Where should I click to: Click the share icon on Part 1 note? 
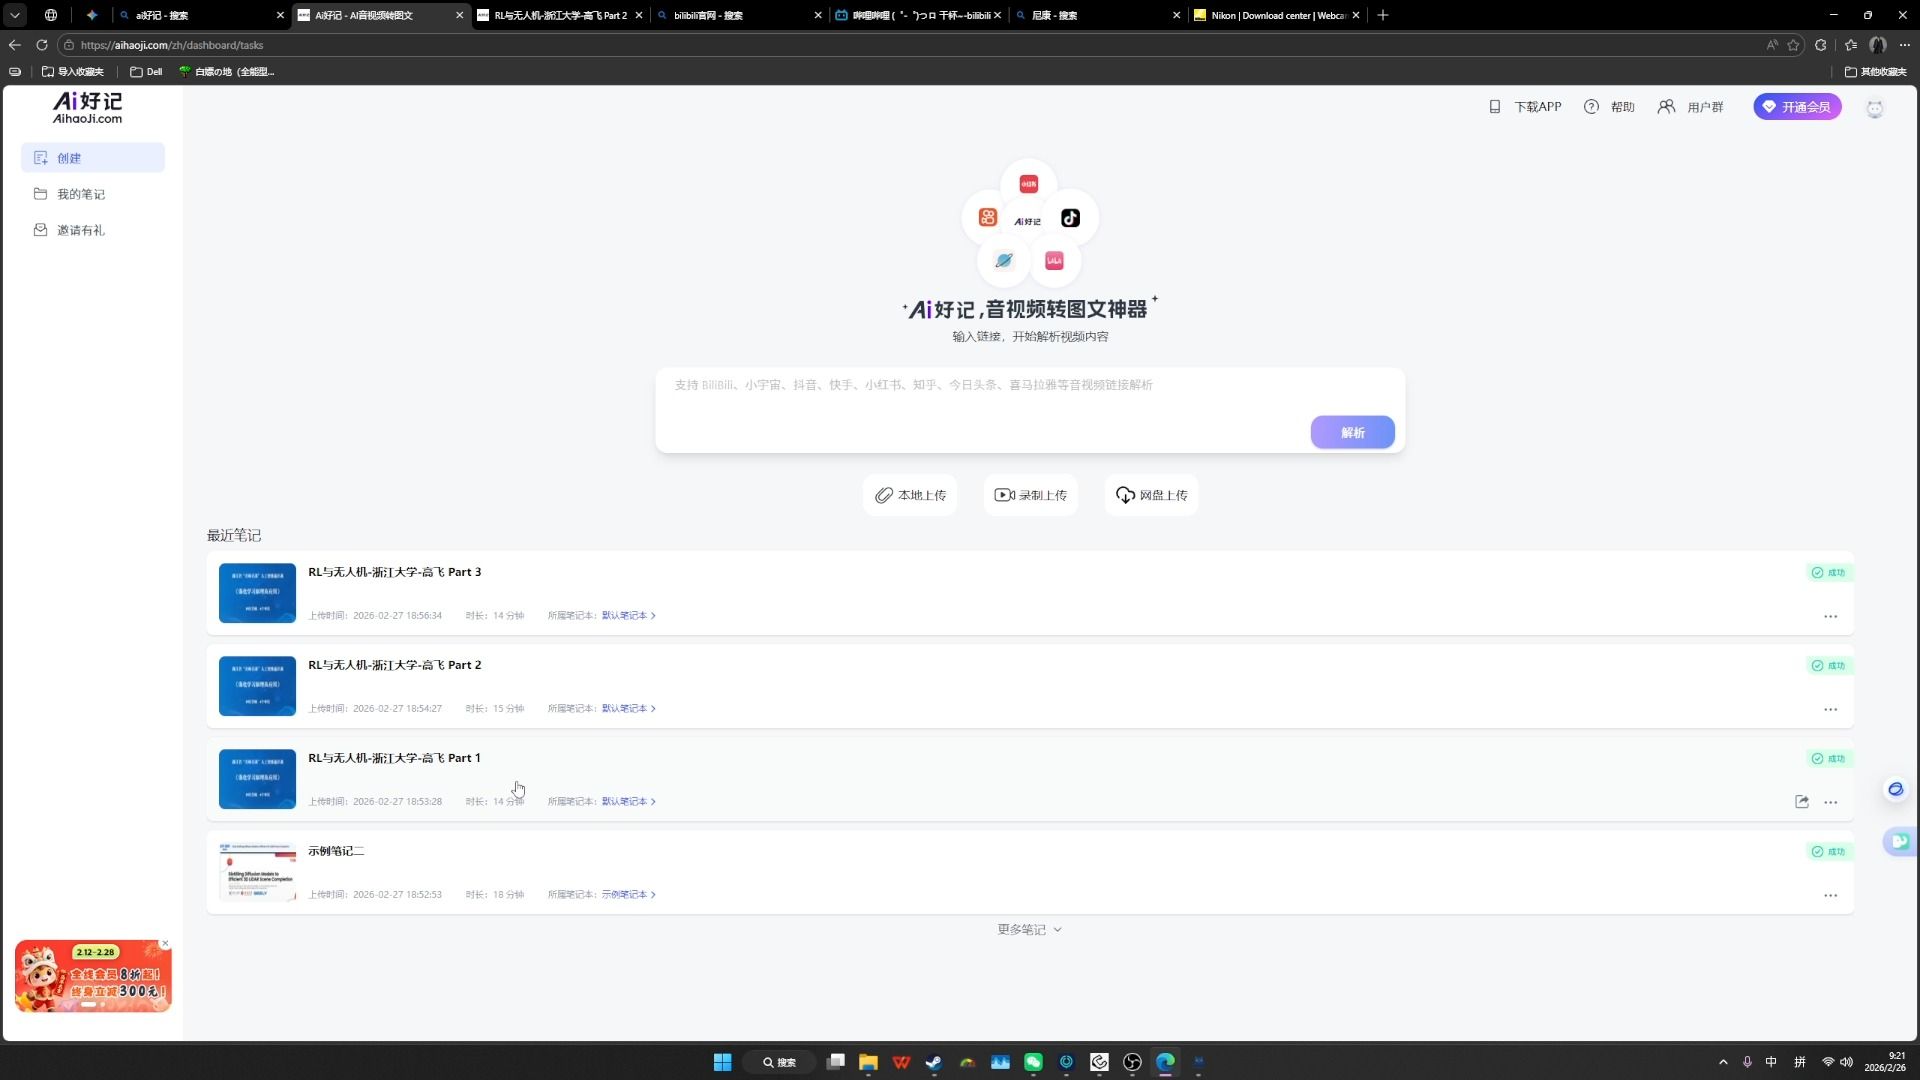pos(1802,802)
